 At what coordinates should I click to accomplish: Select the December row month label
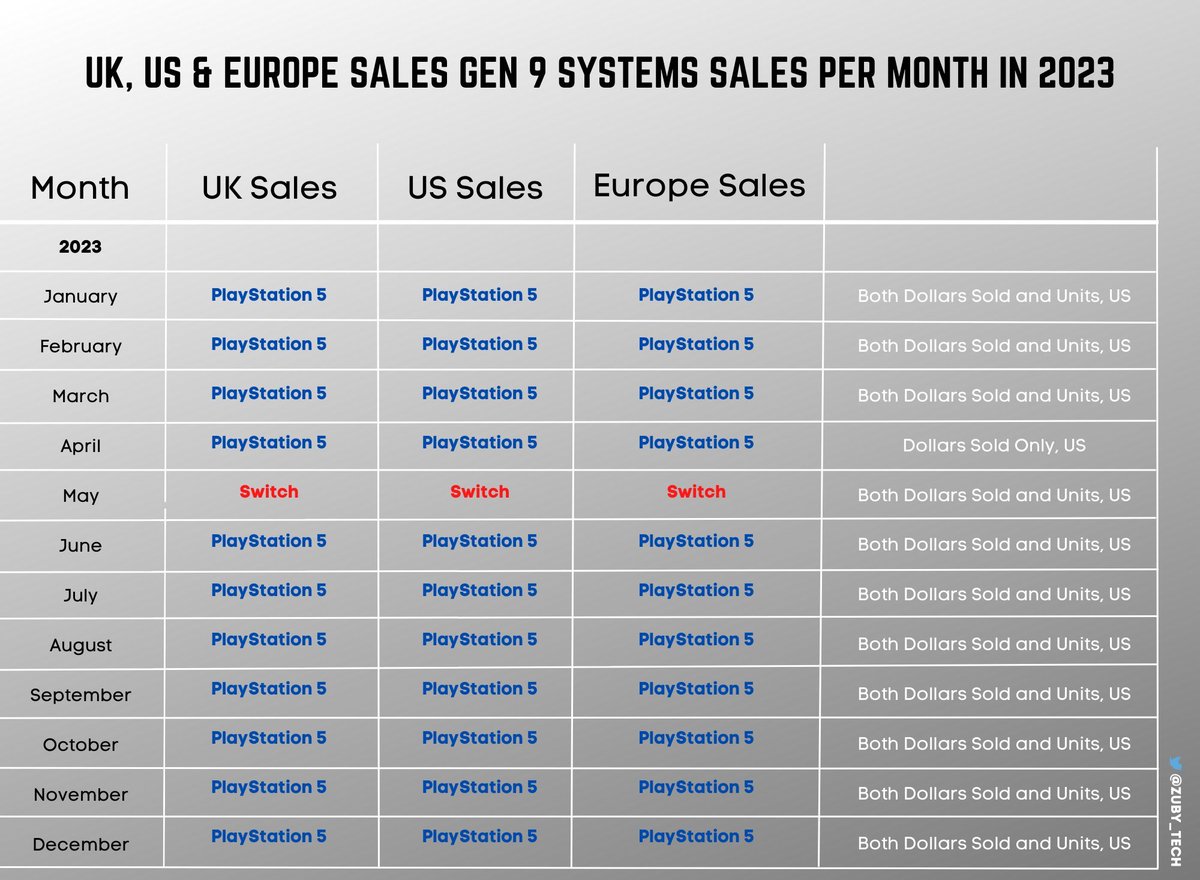point(80,845)
